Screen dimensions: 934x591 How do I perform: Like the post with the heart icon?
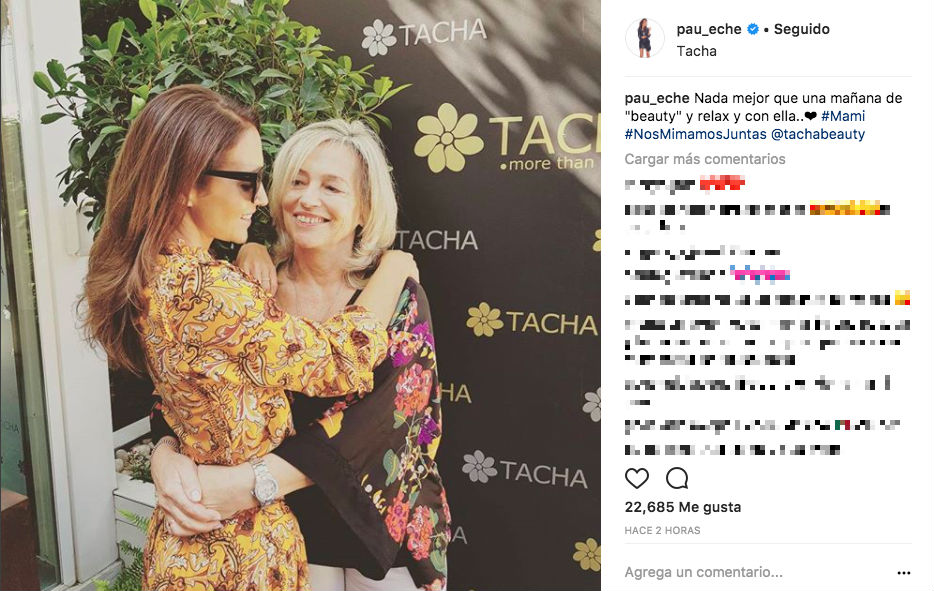pos(636,478)
